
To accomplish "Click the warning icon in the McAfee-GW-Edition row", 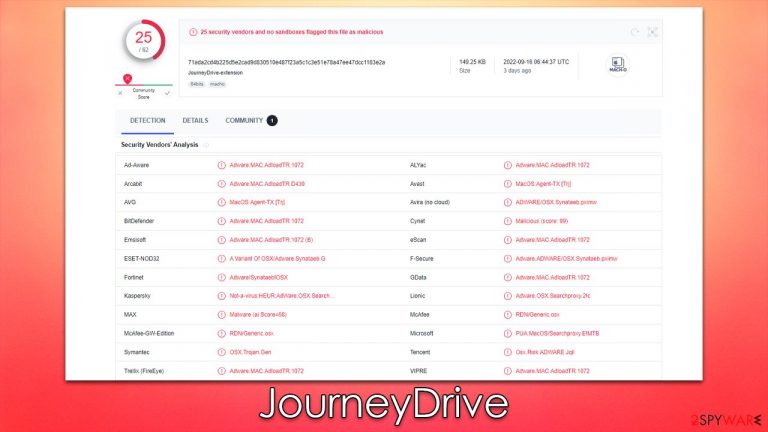I will tap(221, 334).
